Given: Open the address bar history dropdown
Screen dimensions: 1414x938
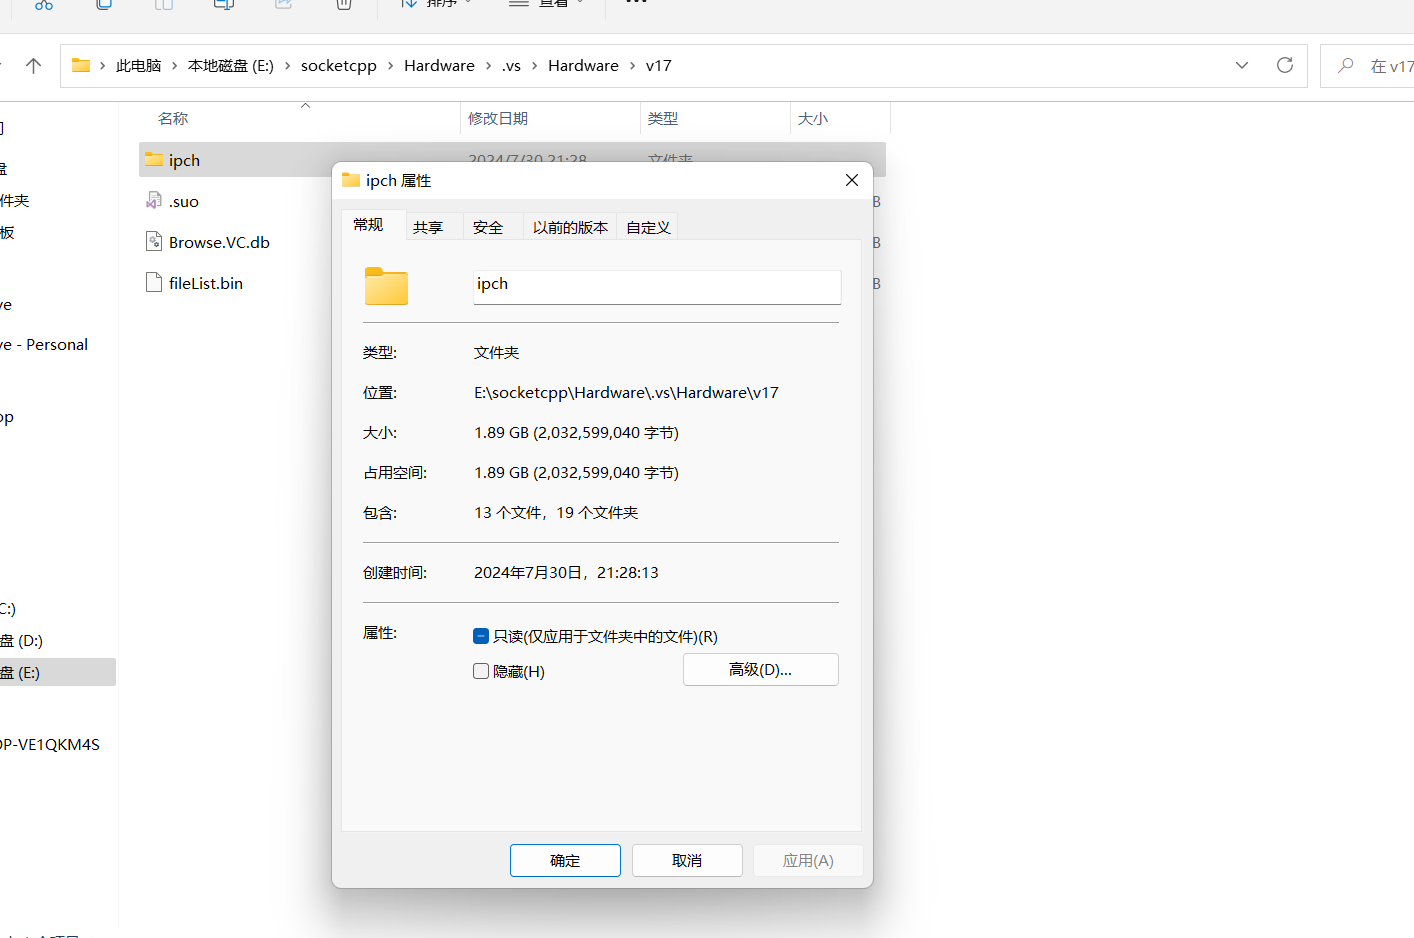Looking at the screenshot, I should (x=1242, y=65).
